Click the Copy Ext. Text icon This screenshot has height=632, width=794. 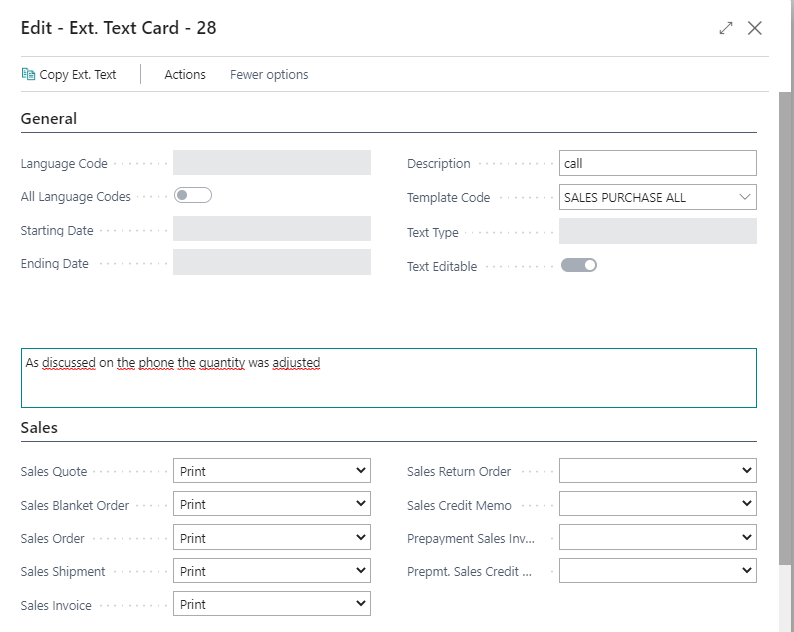coord(28,74)
